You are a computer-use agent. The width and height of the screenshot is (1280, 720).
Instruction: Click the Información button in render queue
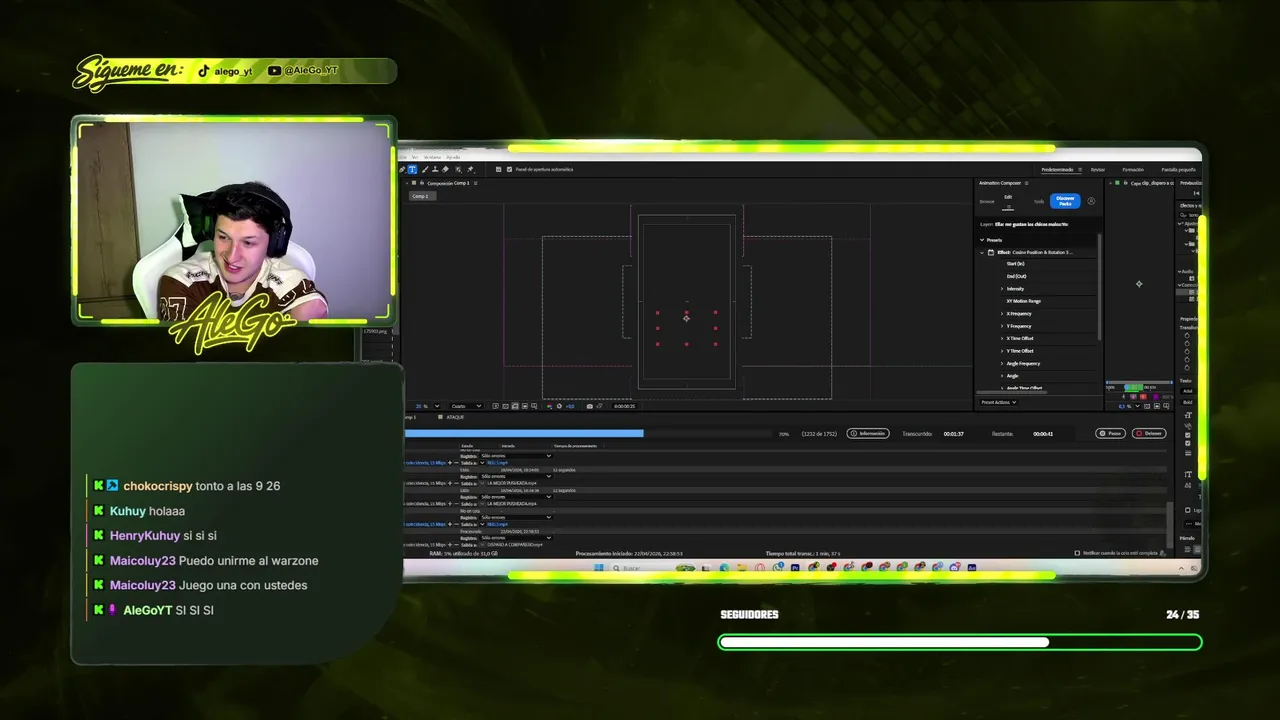point(868,434)
